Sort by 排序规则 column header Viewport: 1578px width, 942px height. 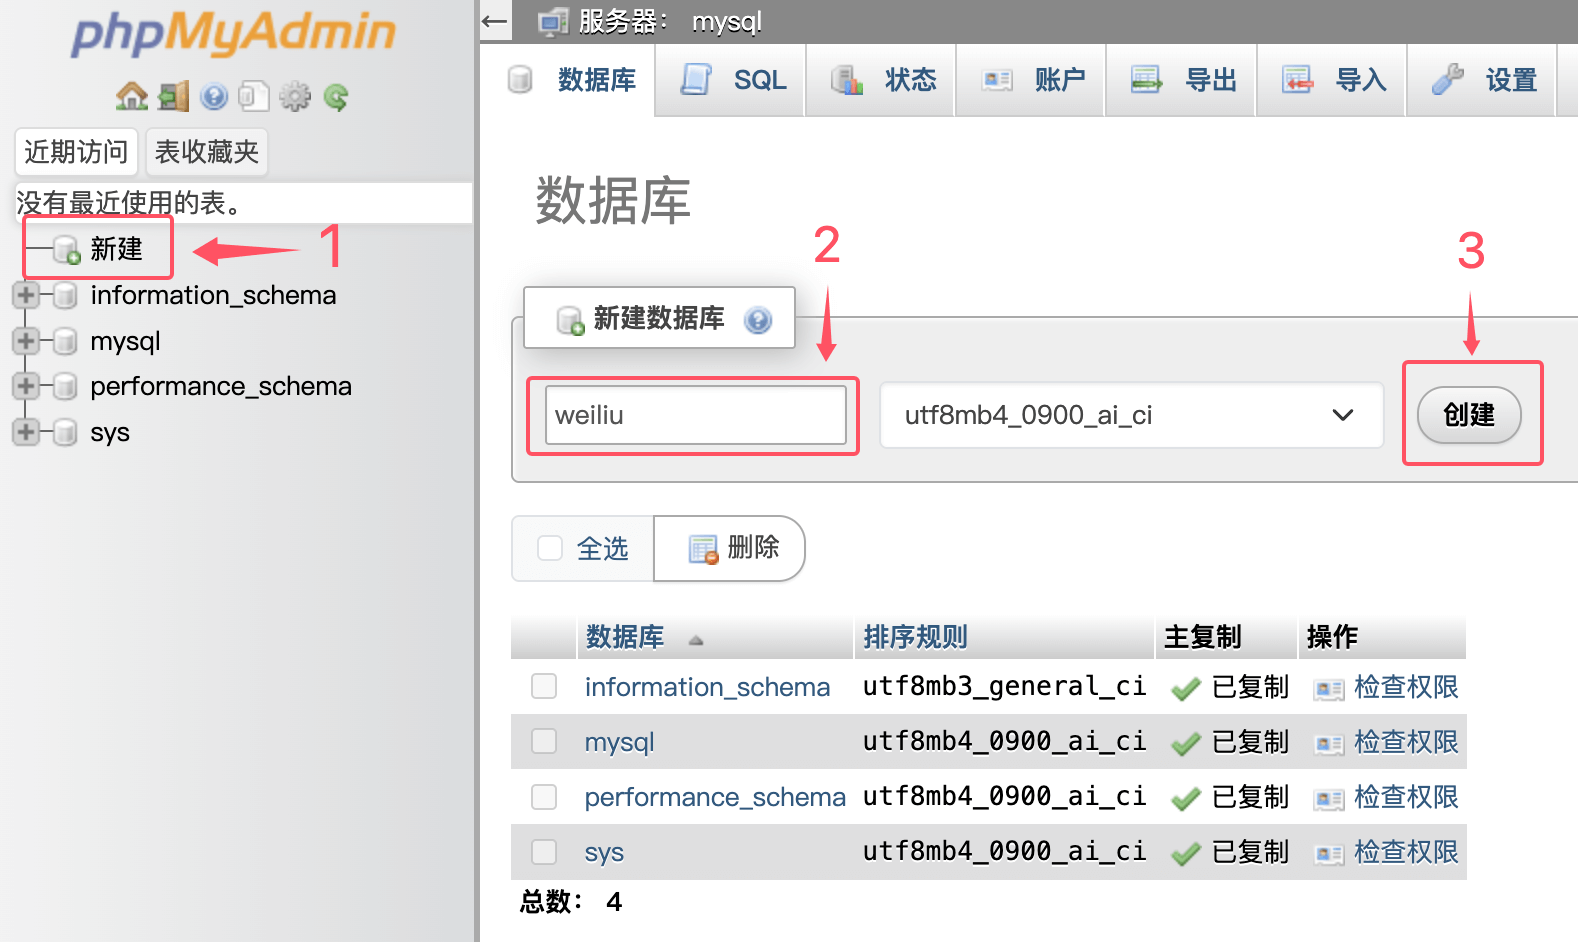coord(915,637)
